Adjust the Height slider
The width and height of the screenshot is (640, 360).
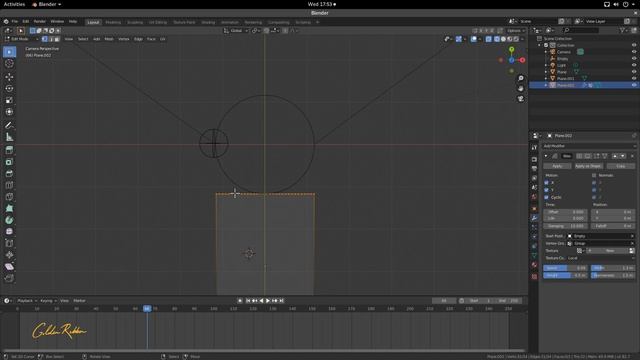point(565,276)
